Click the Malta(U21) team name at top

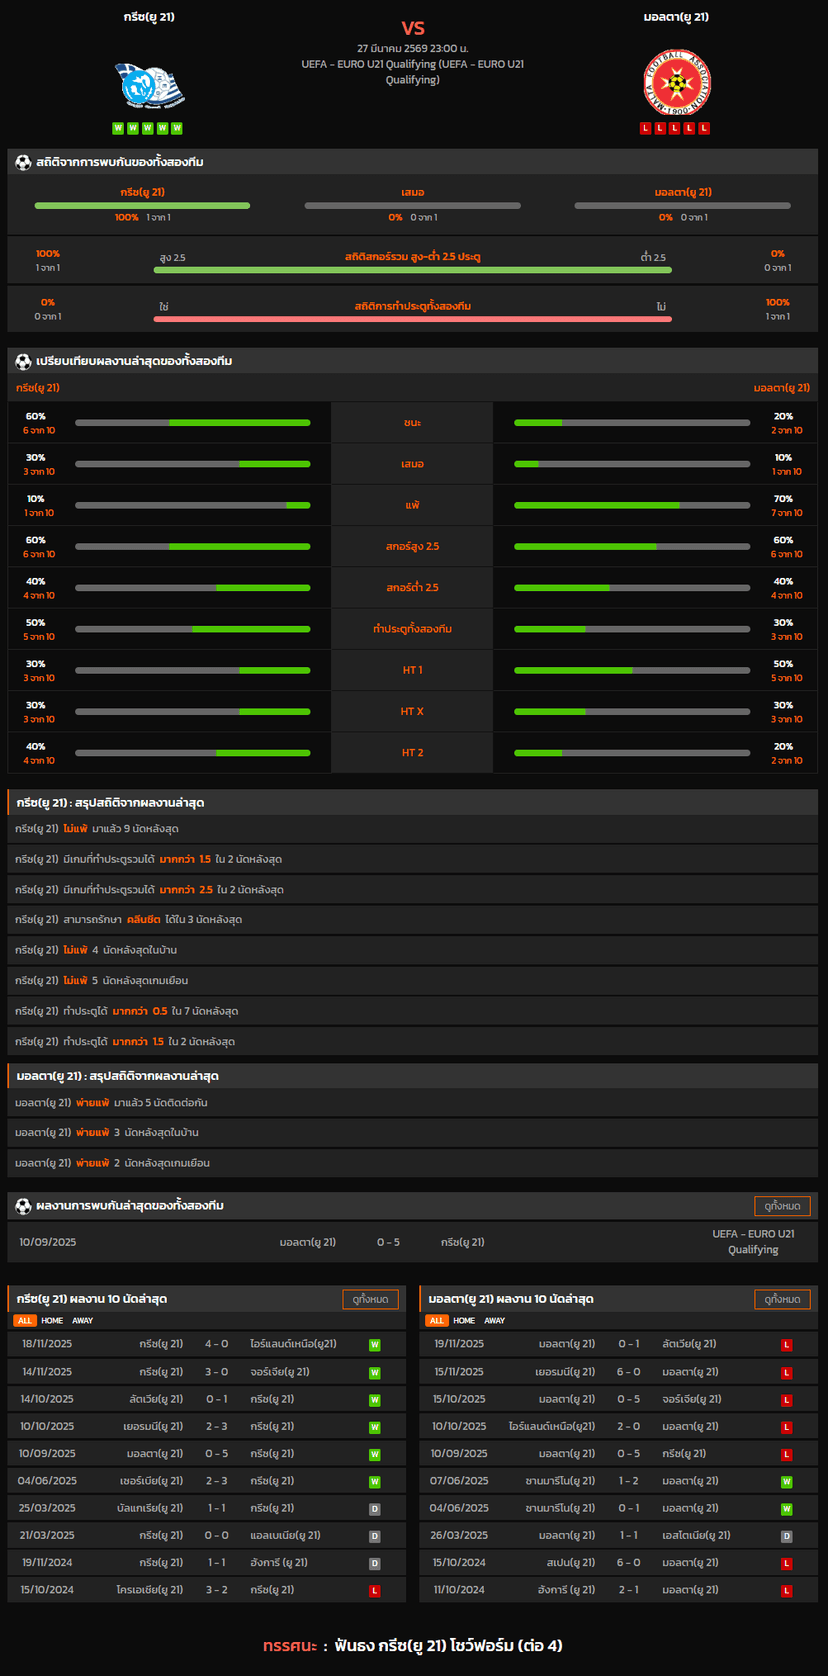click(x=677, y=17)
